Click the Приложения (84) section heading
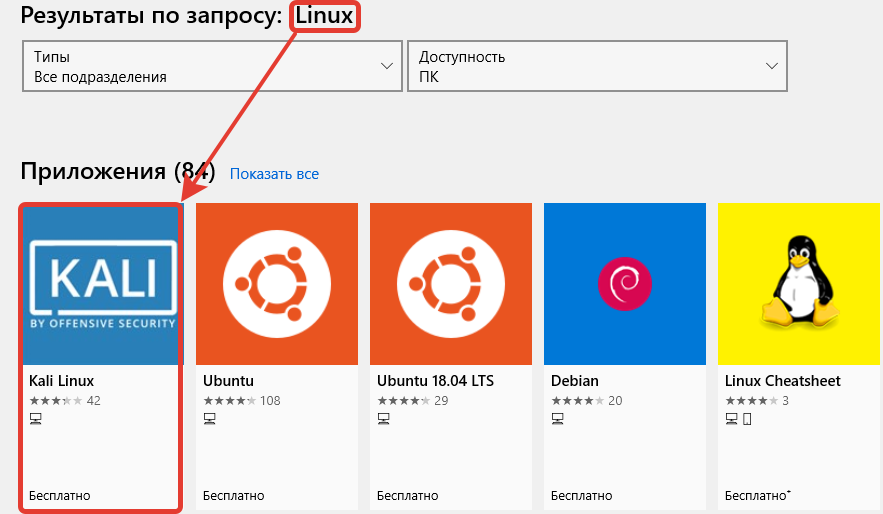Image resolution: width=883 pixels, height=514 pixels. pos(118,171)
